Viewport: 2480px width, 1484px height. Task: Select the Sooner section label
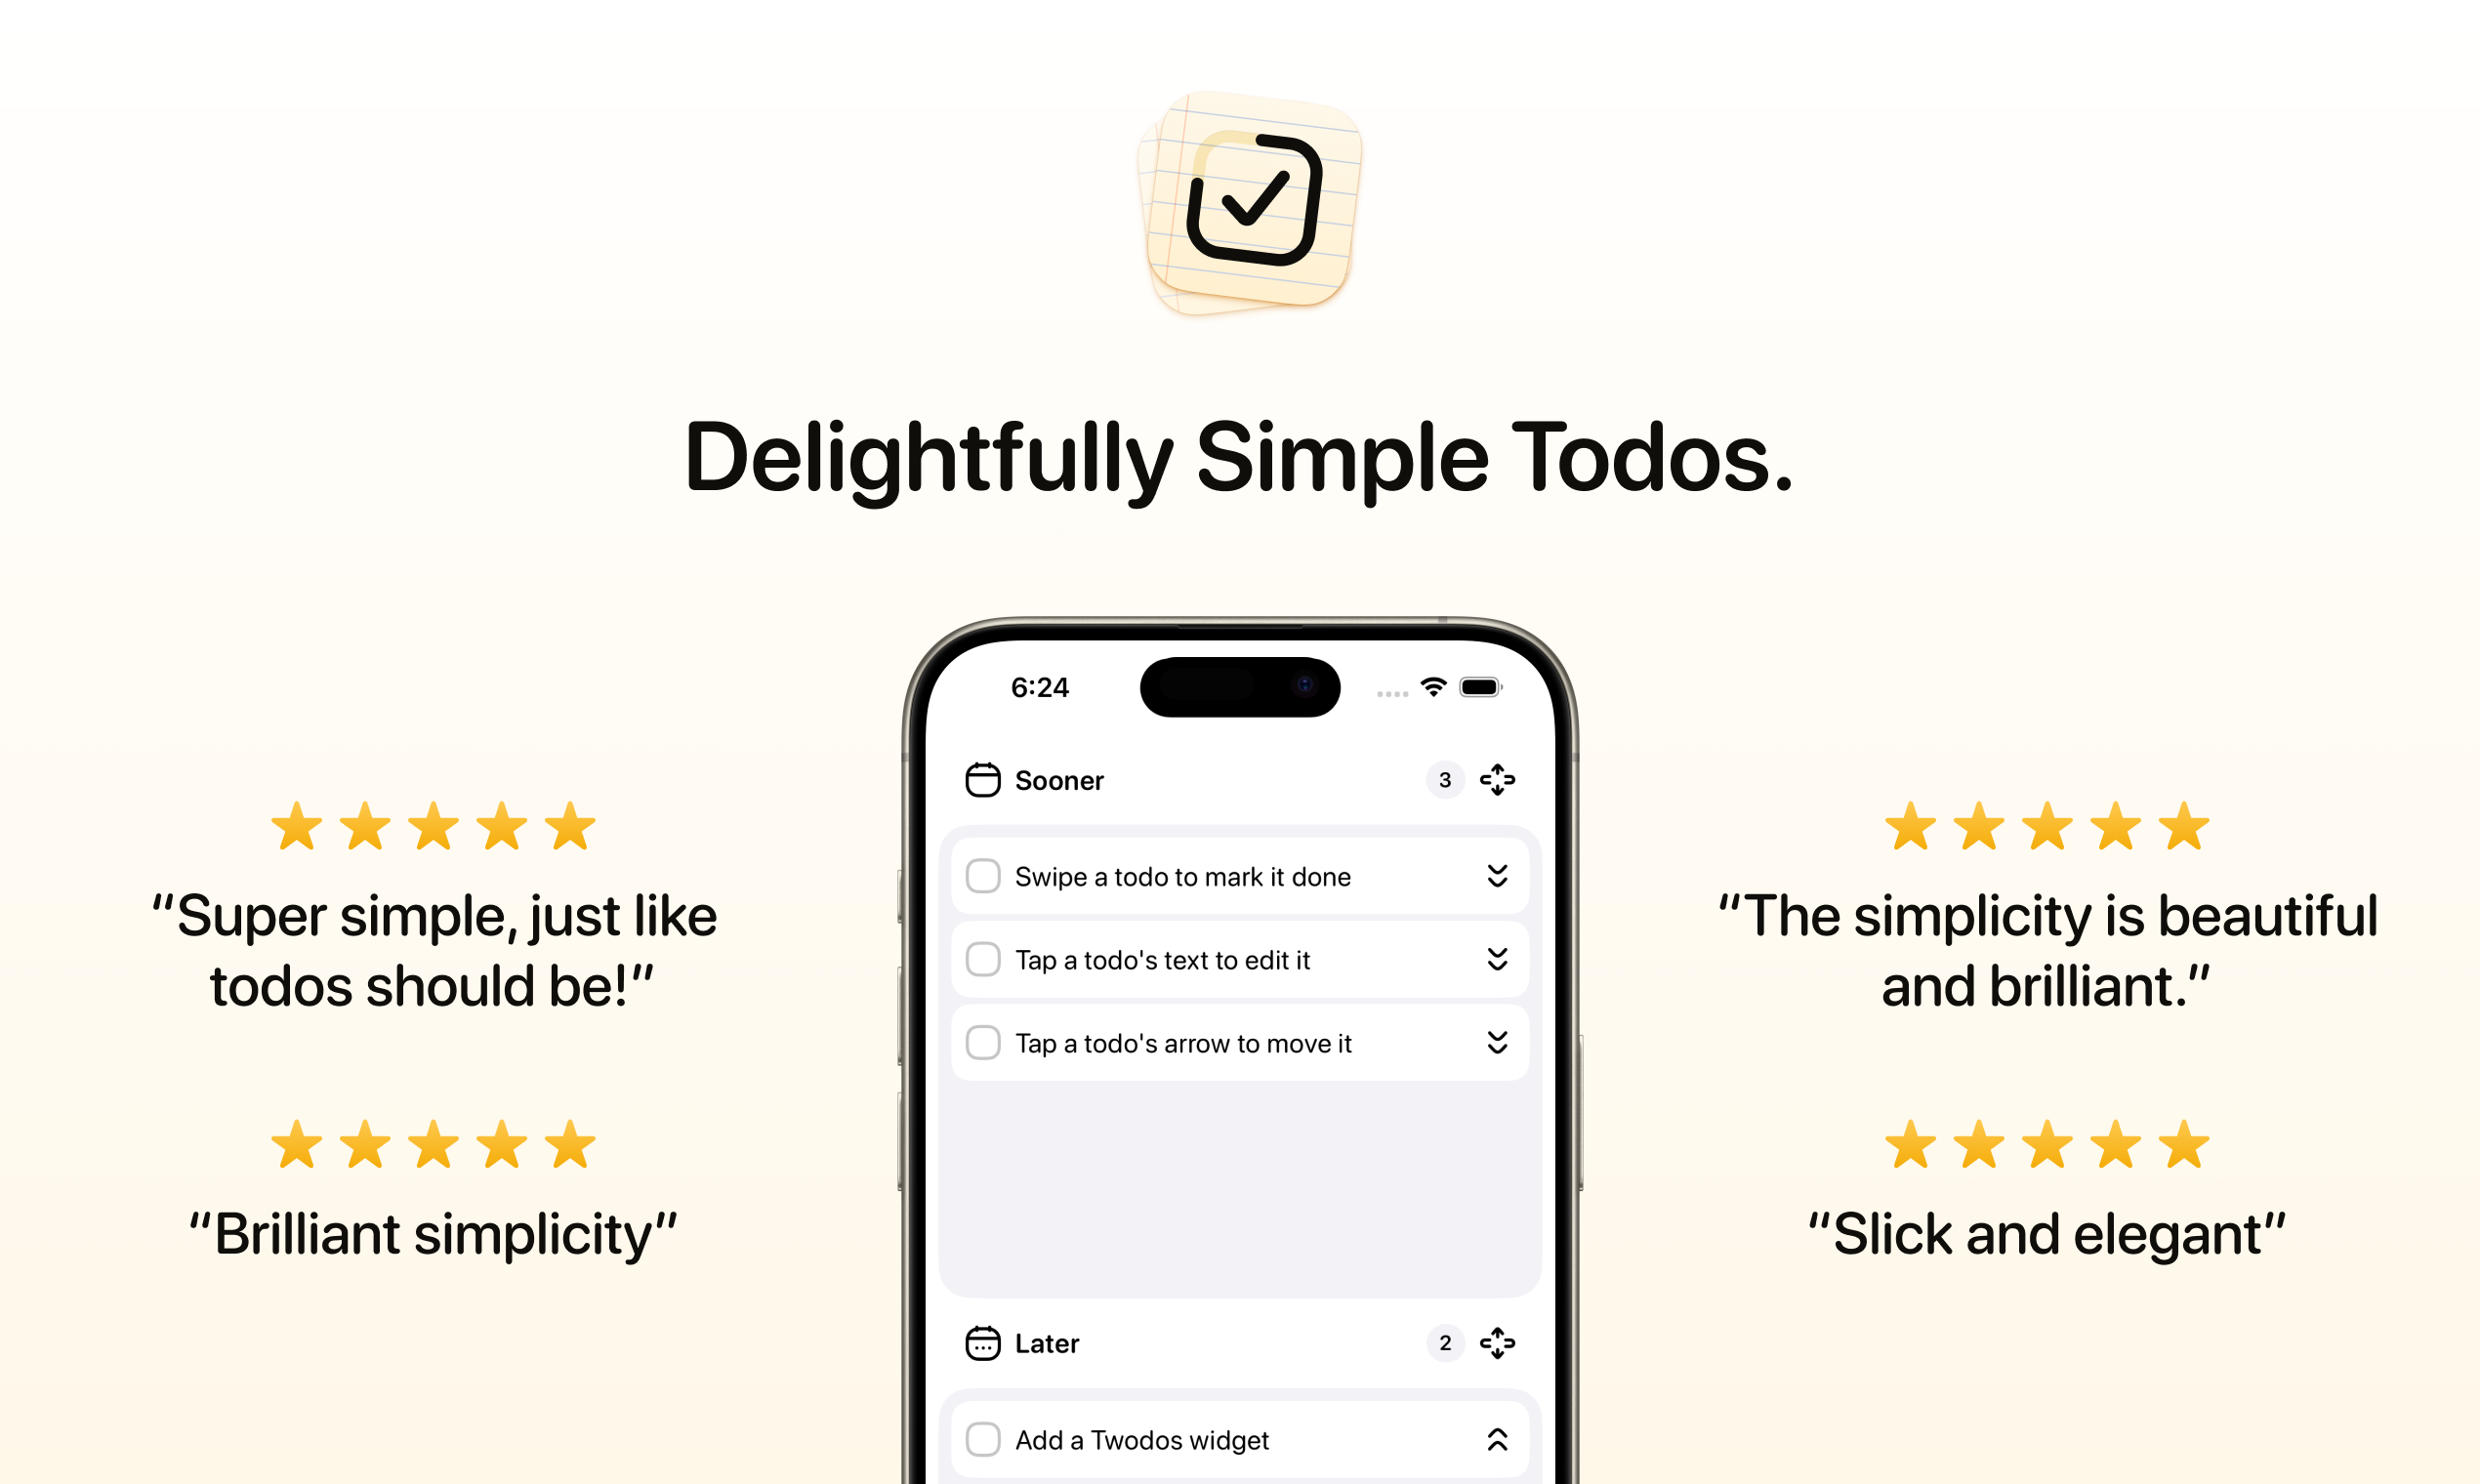(1061, 779)
